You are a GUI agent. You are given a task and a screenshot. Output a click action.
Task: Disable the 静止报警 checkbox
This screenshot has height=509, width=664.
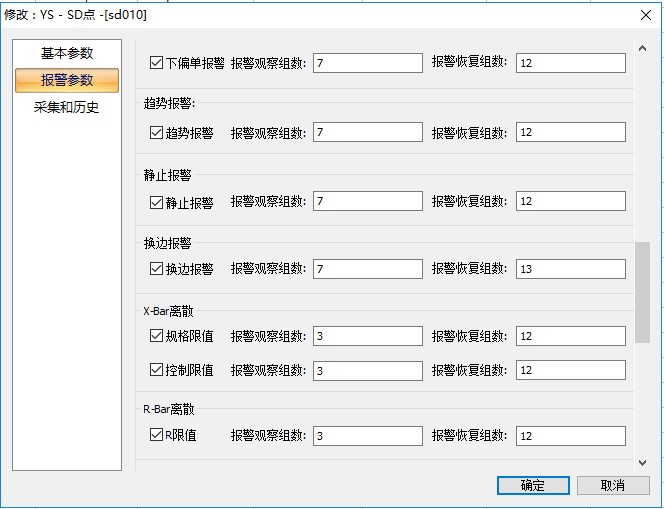(156, 202)
